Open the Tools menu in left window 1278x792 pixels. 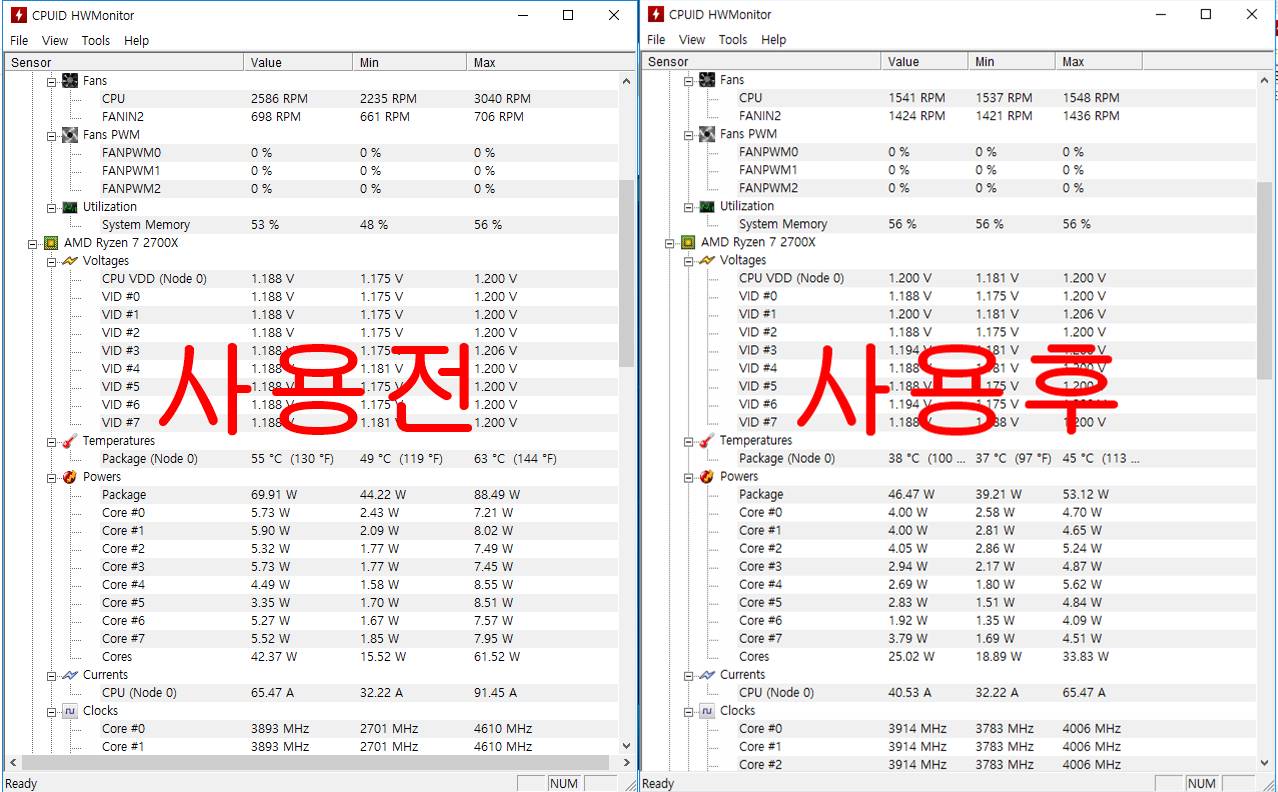pyautogui.click(x=96, y=41)
